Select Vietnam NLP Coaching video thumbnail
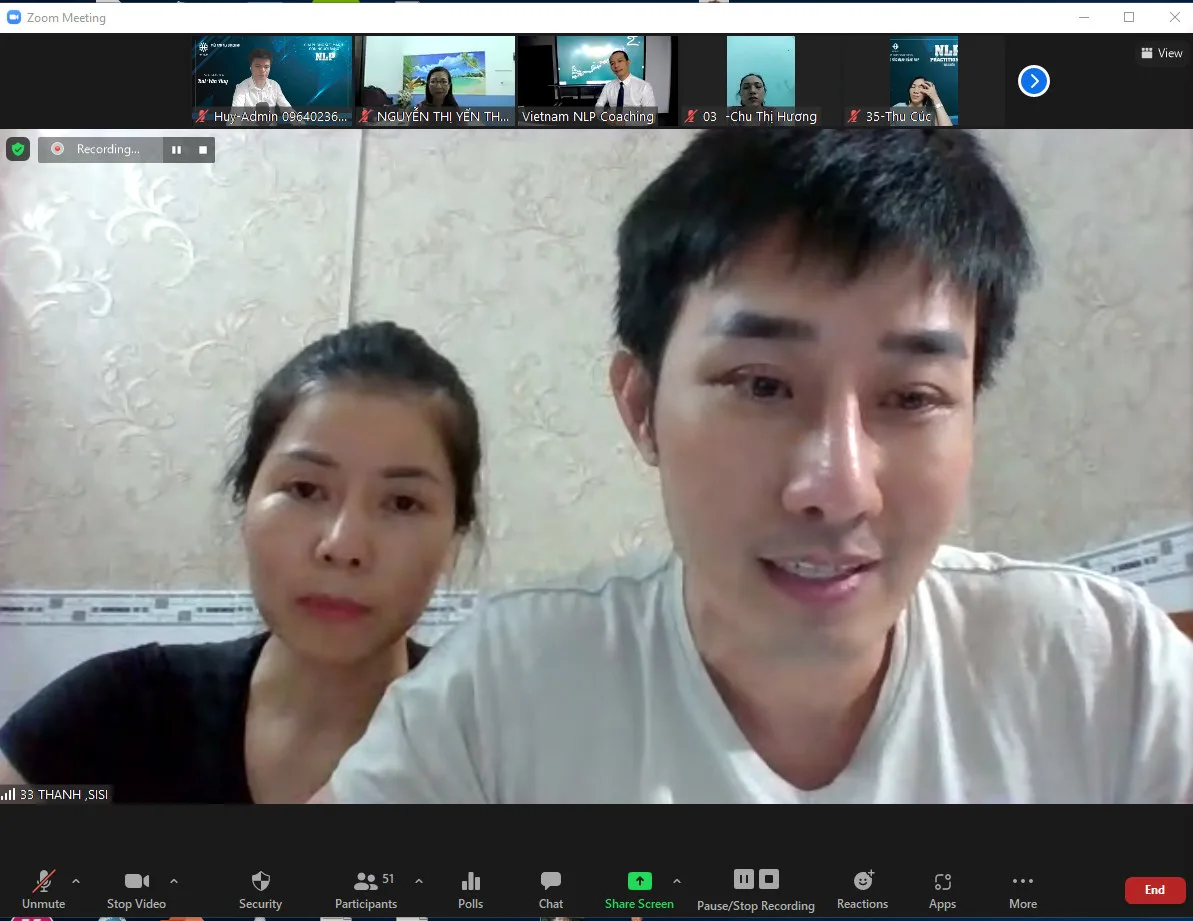This screenshot has width=1193, height=921. (x=596, y=81)
